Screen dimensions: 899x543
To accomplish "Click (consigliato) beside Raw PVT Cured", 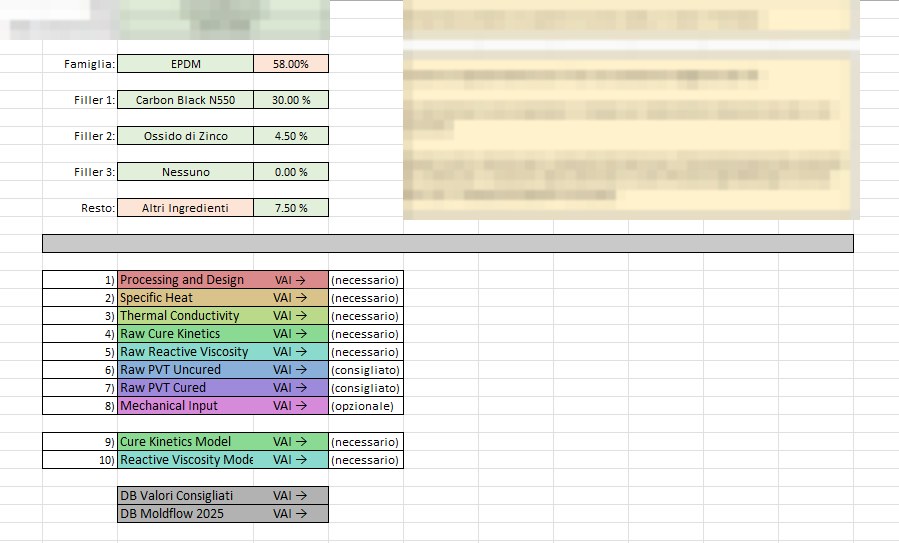I will (366, 388).
